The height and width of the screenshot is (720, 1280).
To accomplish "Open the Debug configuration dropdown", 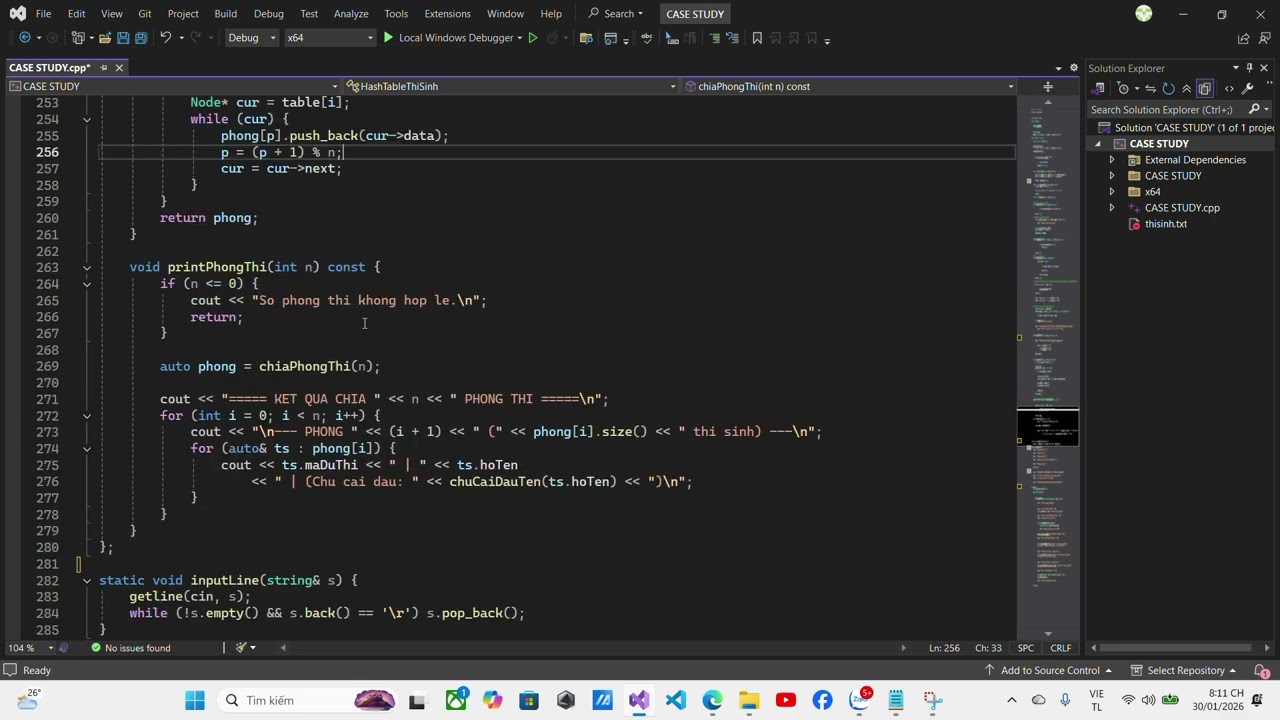I will [251, 38].
